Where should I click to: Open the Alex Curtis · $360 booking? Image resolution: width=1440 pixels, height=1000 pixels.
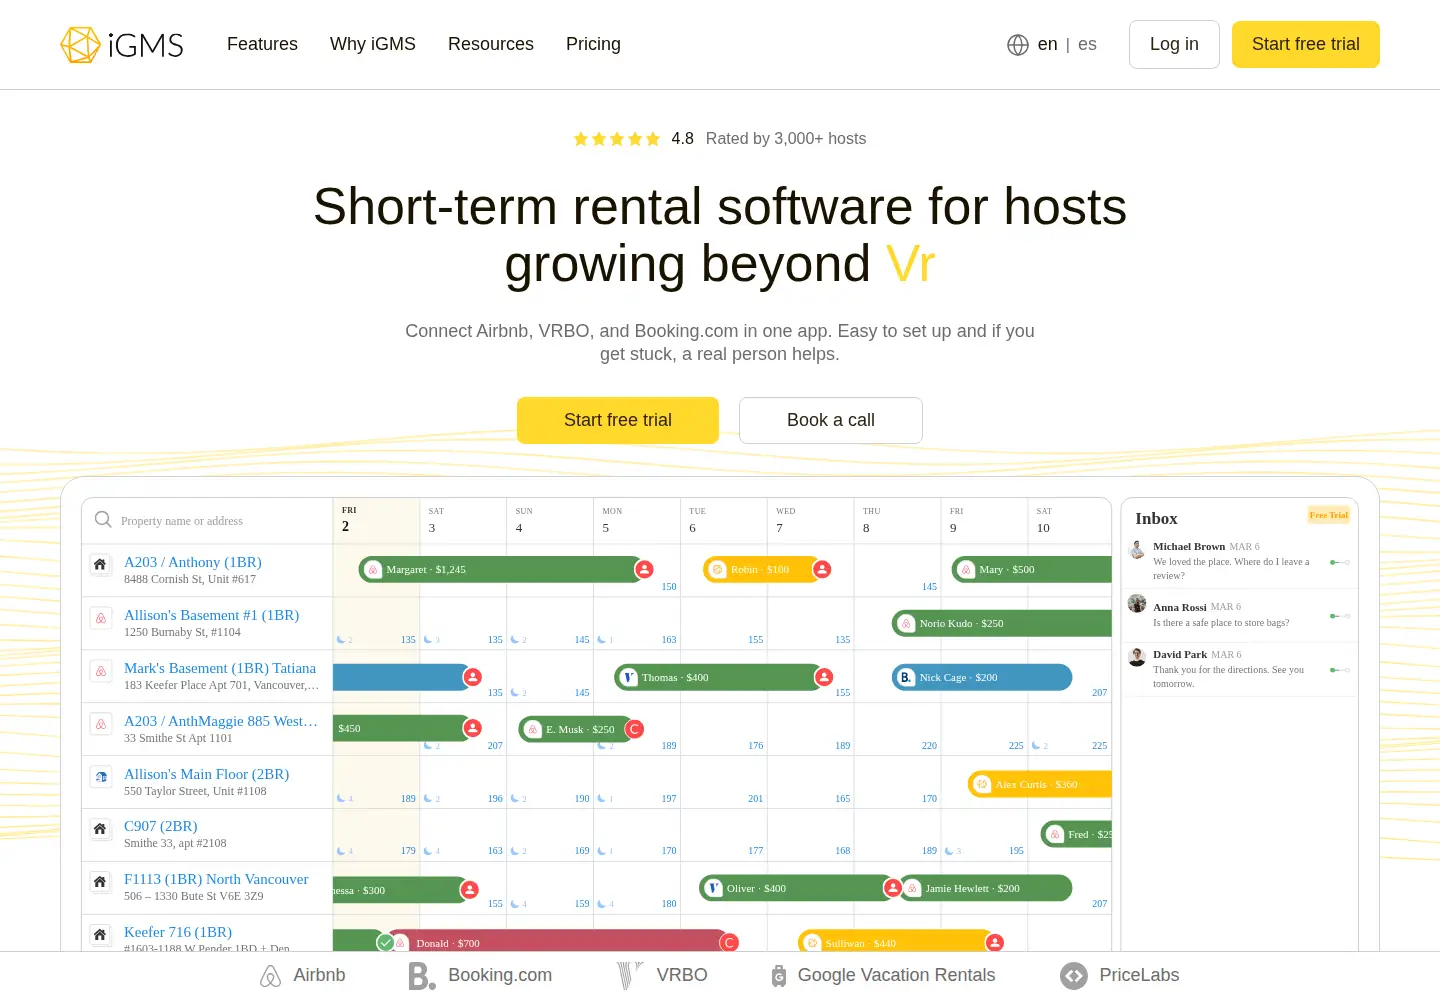click(1040, 784)
